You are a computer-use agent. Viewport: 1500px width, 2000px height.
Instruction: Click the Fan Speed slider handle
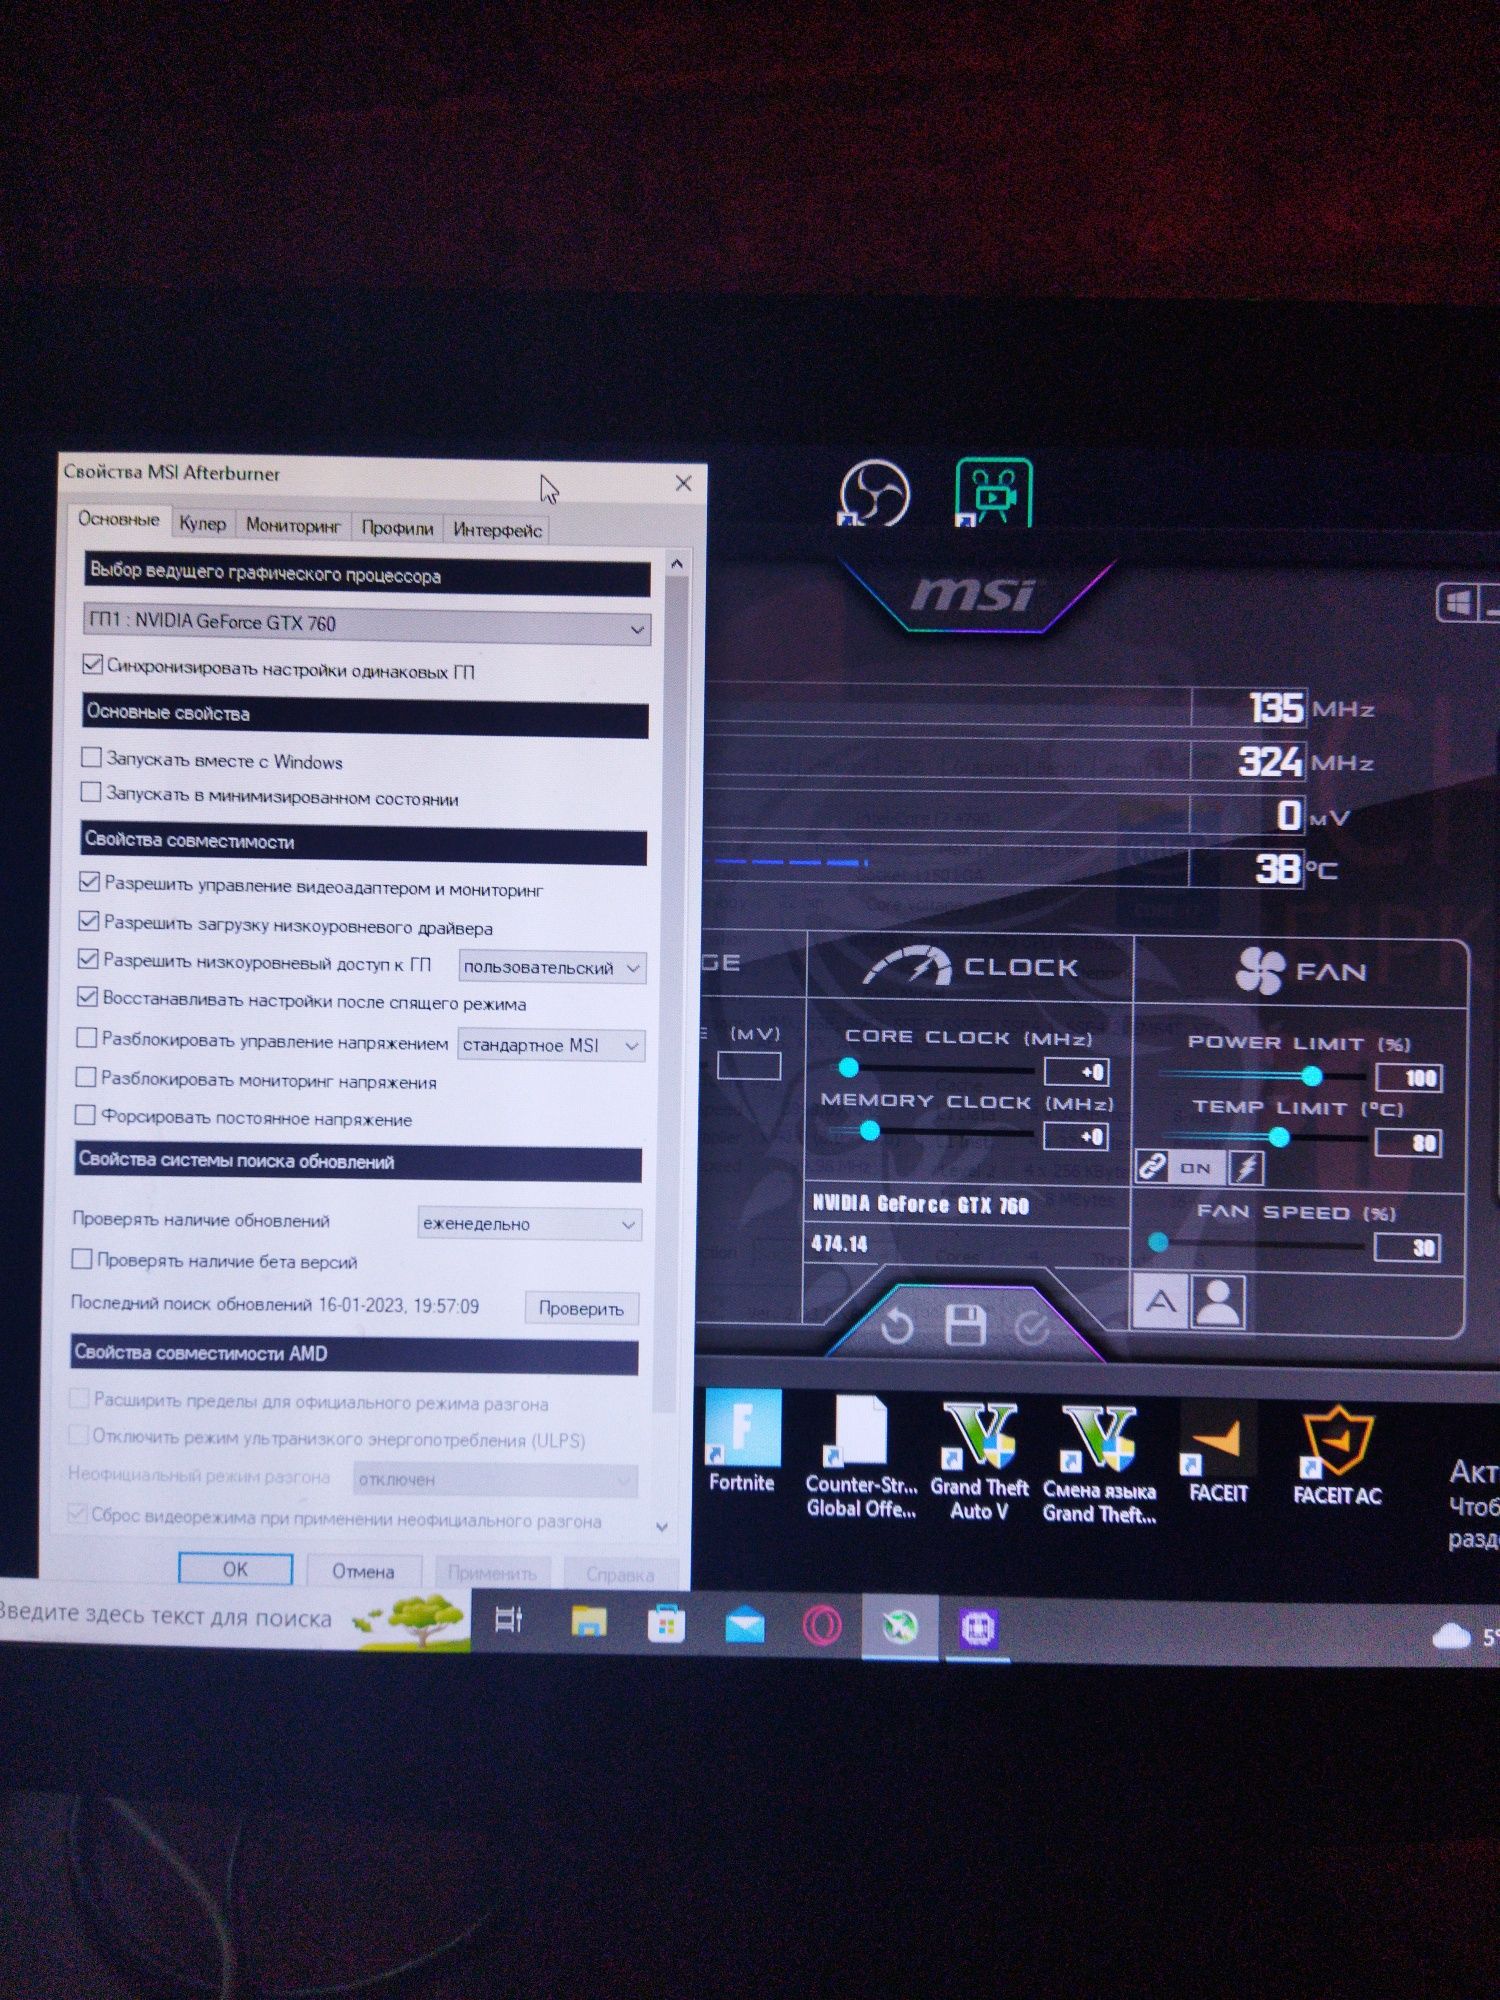(1158, 1242)
